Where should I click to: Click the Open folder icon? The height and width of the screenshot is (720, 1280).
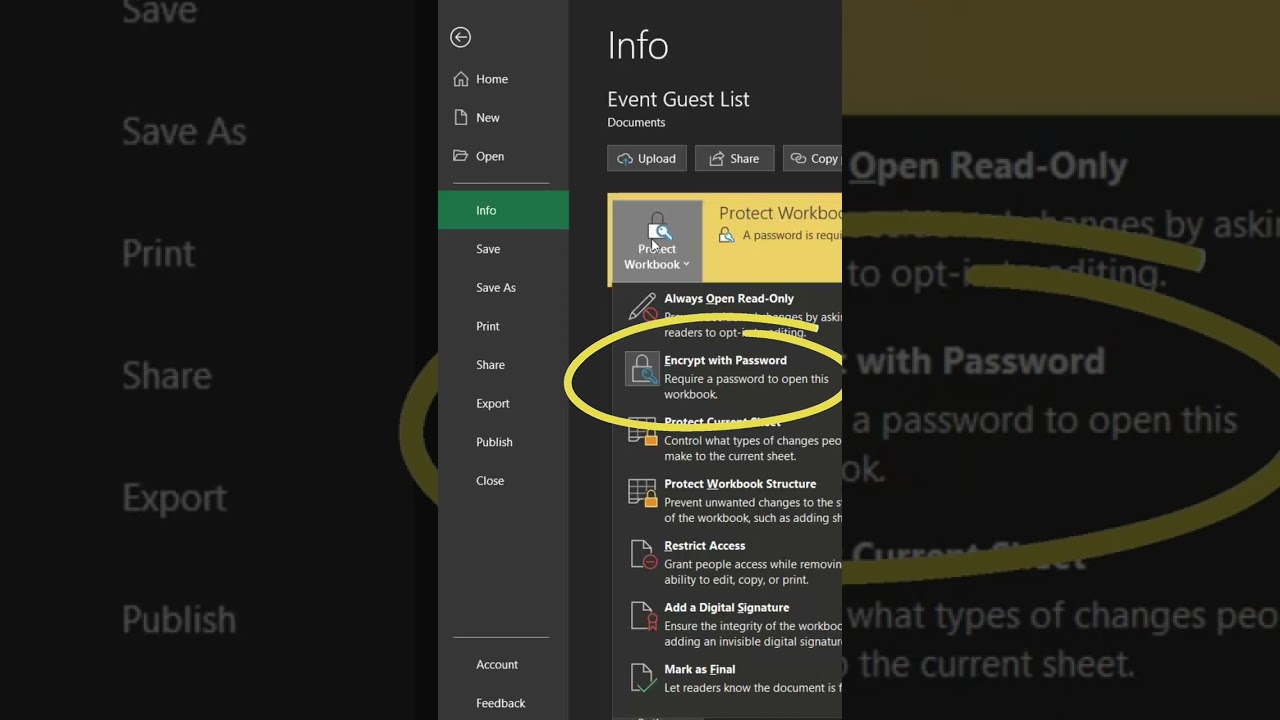point(460,156)
